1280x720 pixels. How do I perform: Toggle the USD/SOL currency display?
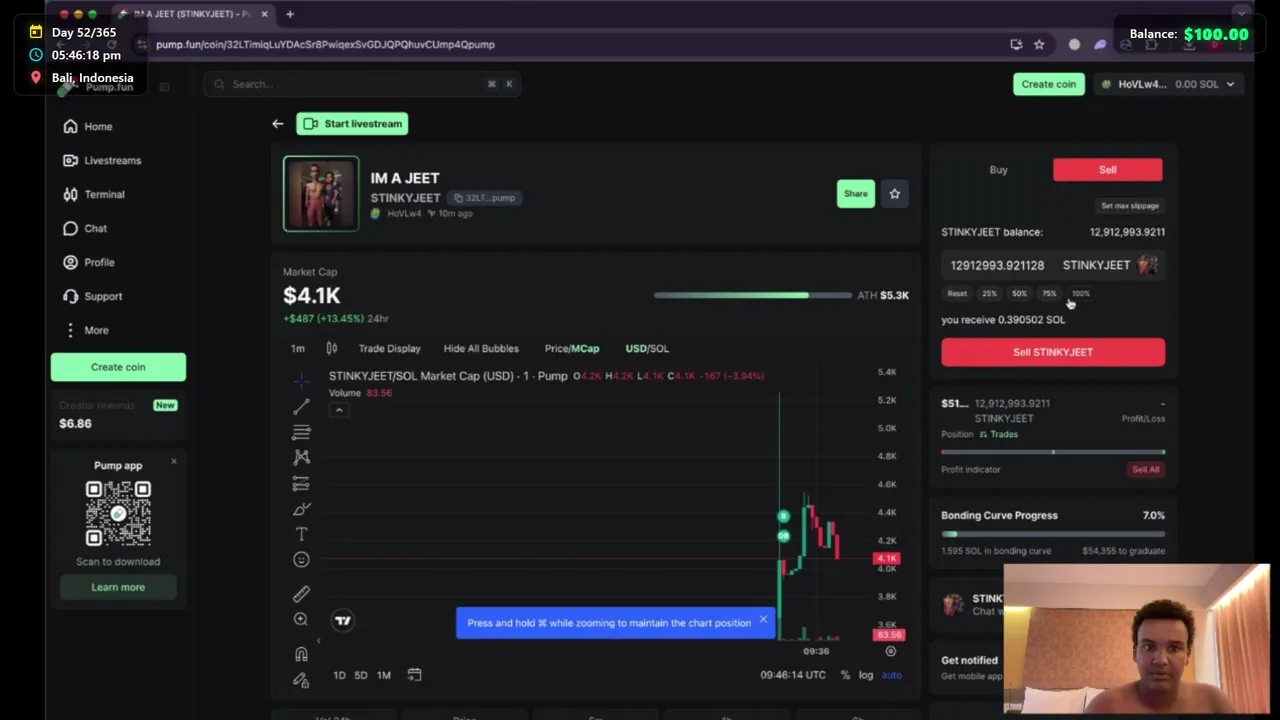pos(647,348)
